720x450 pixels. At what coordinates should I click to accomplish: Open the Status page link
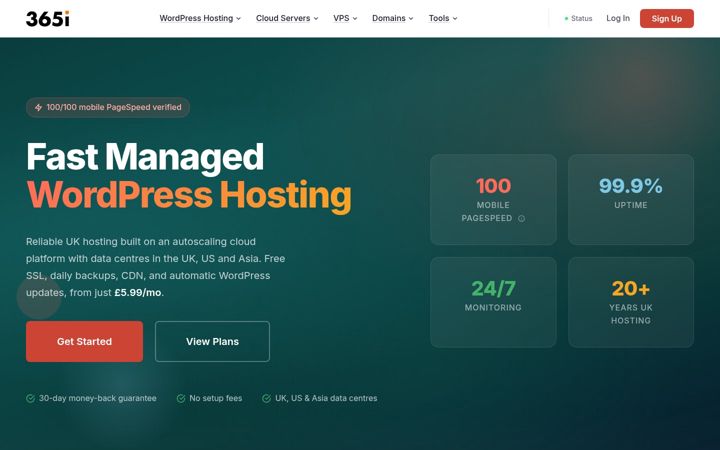pos(579,19)
